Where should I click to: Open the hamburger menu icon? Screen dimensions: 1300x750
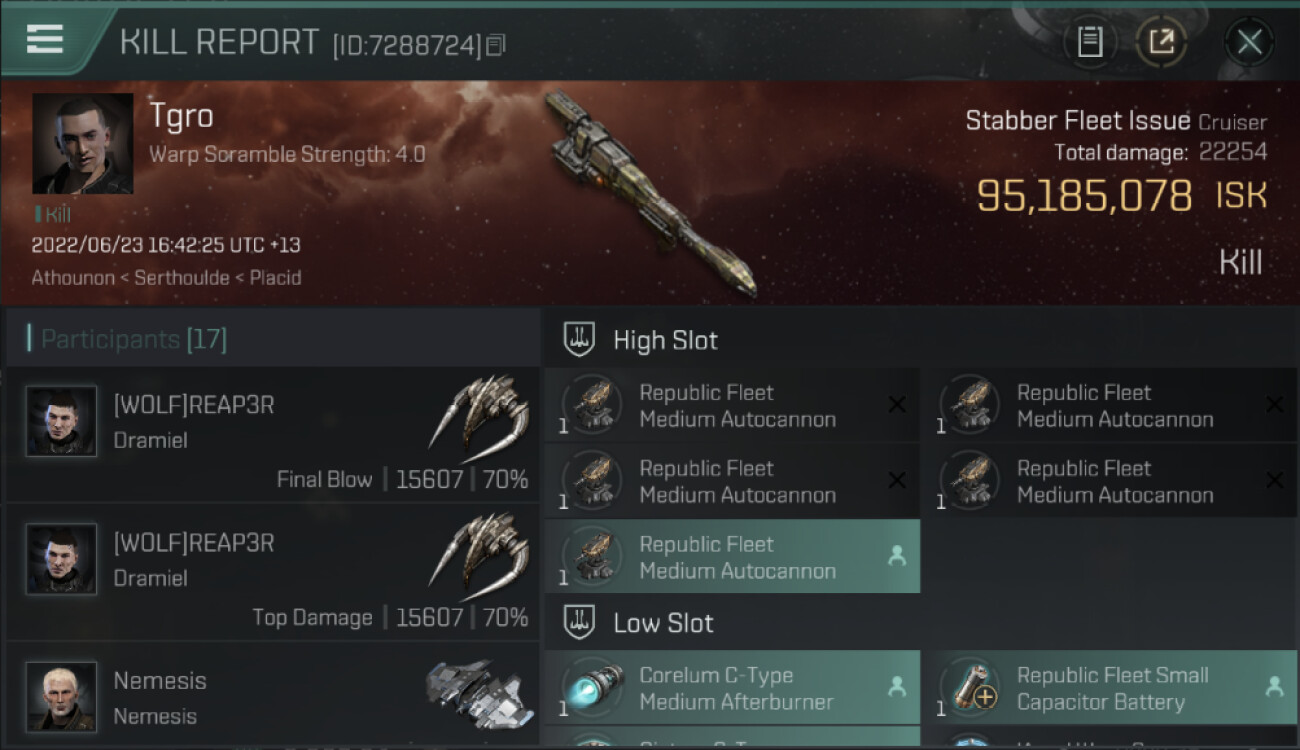(x=45, y=39)
